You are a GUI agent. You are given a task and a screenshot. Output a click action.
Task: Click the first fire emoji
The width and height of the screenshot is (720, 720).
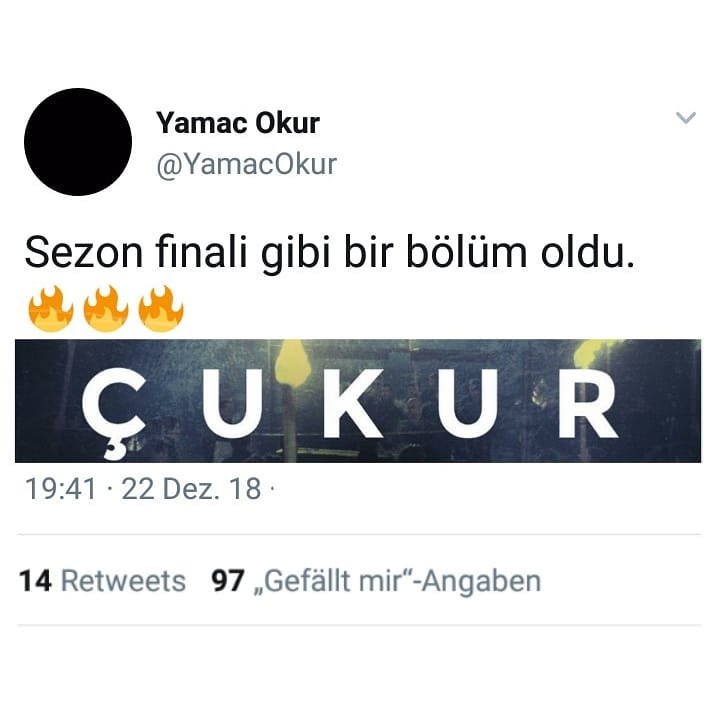[x=51, y=308]
